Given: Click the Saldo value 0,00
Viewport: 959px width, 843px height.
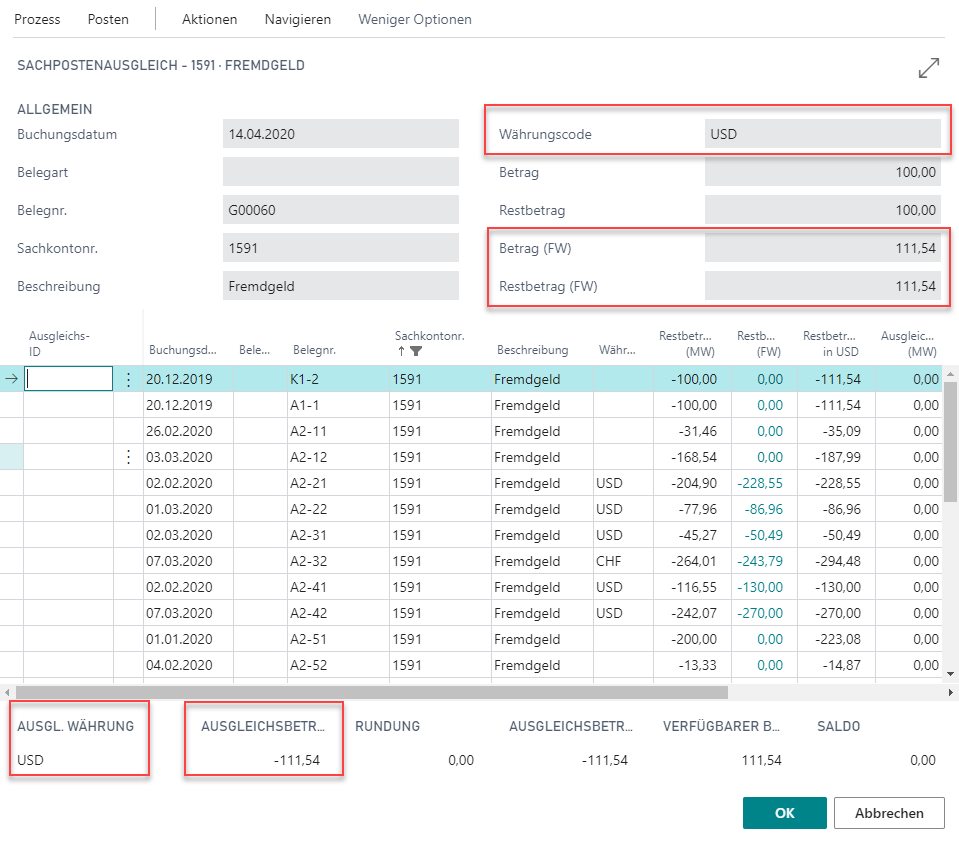Looking at the screenshot, I should pos(923,760).
